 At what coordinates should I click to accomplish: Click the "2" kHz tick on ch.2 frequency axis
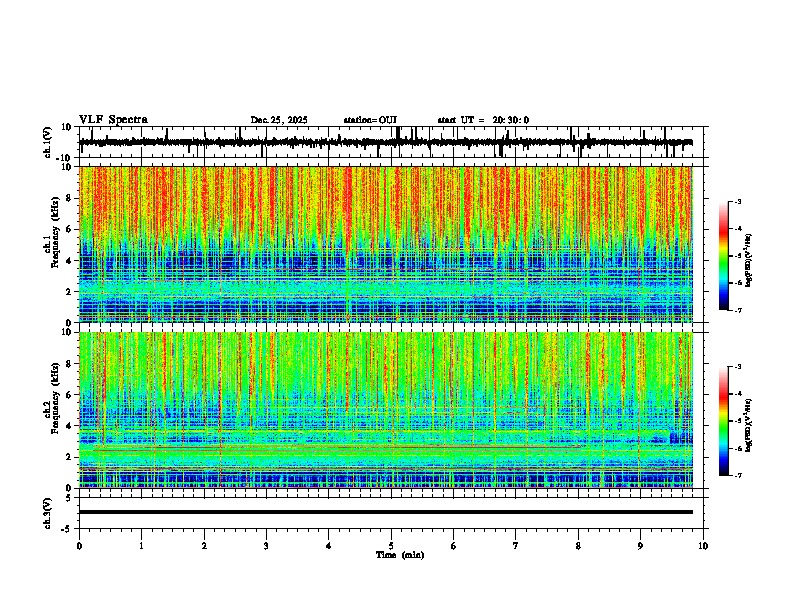[71, 457]
